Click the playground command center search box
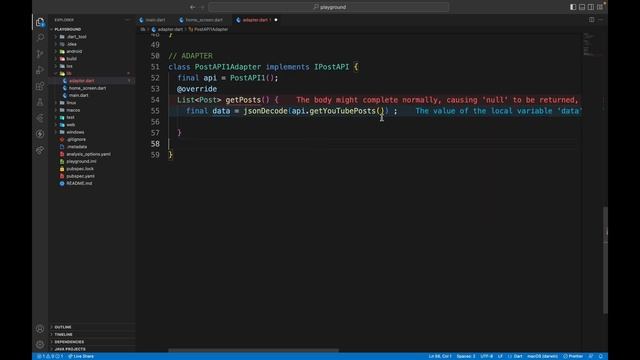This screenshot has height=360, width=640. [329, 7]
